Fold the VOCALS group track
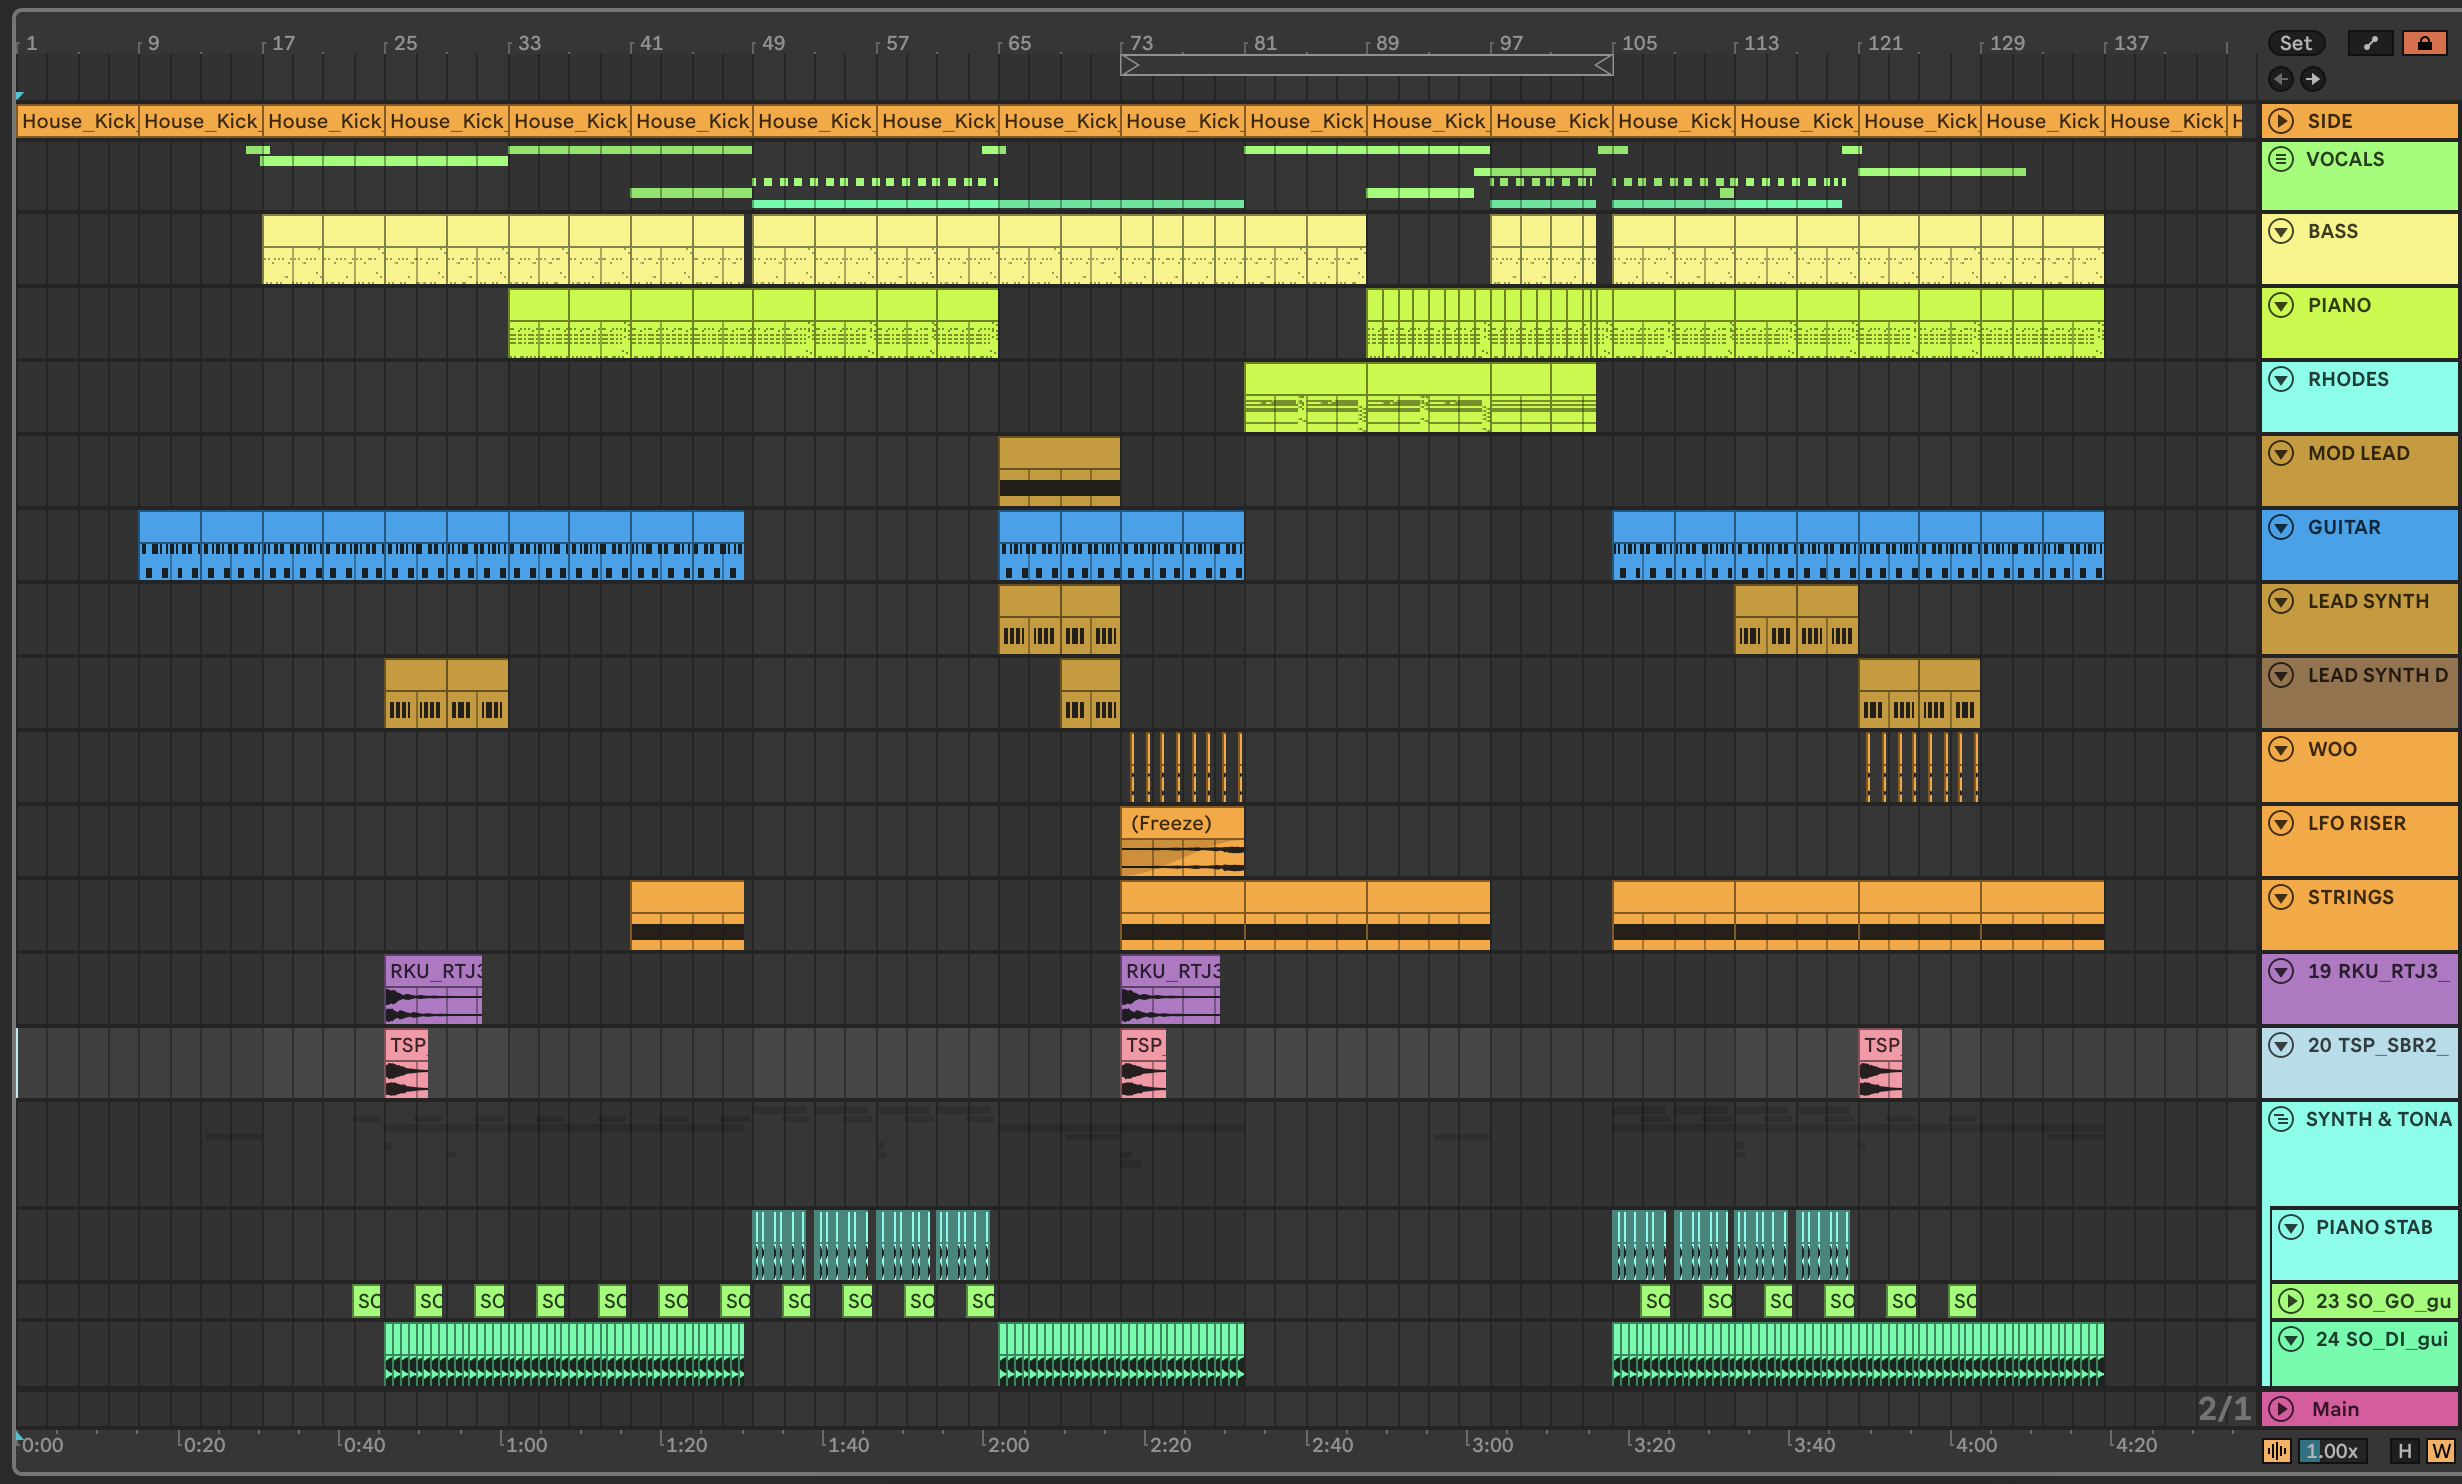2462x1484 pixels. [2281, 159]
